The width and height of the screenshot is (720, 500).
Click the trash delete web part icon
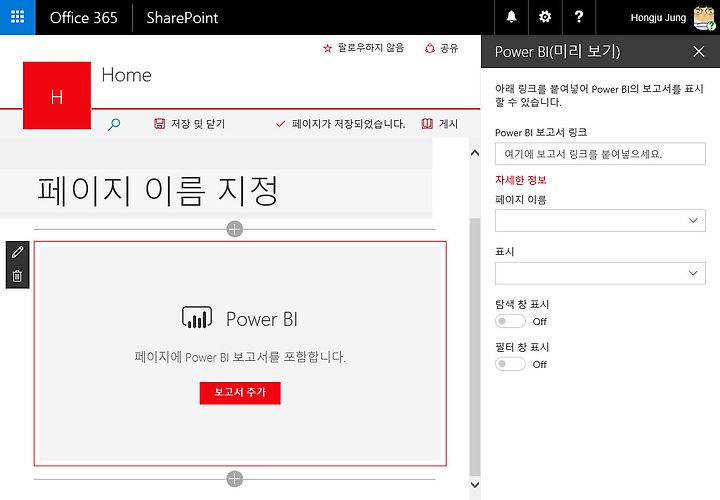[17, 276]
